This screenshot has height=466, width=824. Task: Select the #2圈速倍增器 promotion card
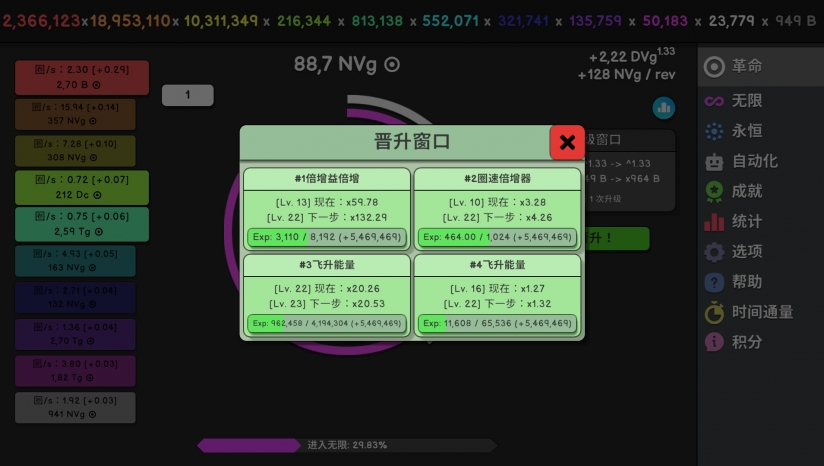pos(497,209)
